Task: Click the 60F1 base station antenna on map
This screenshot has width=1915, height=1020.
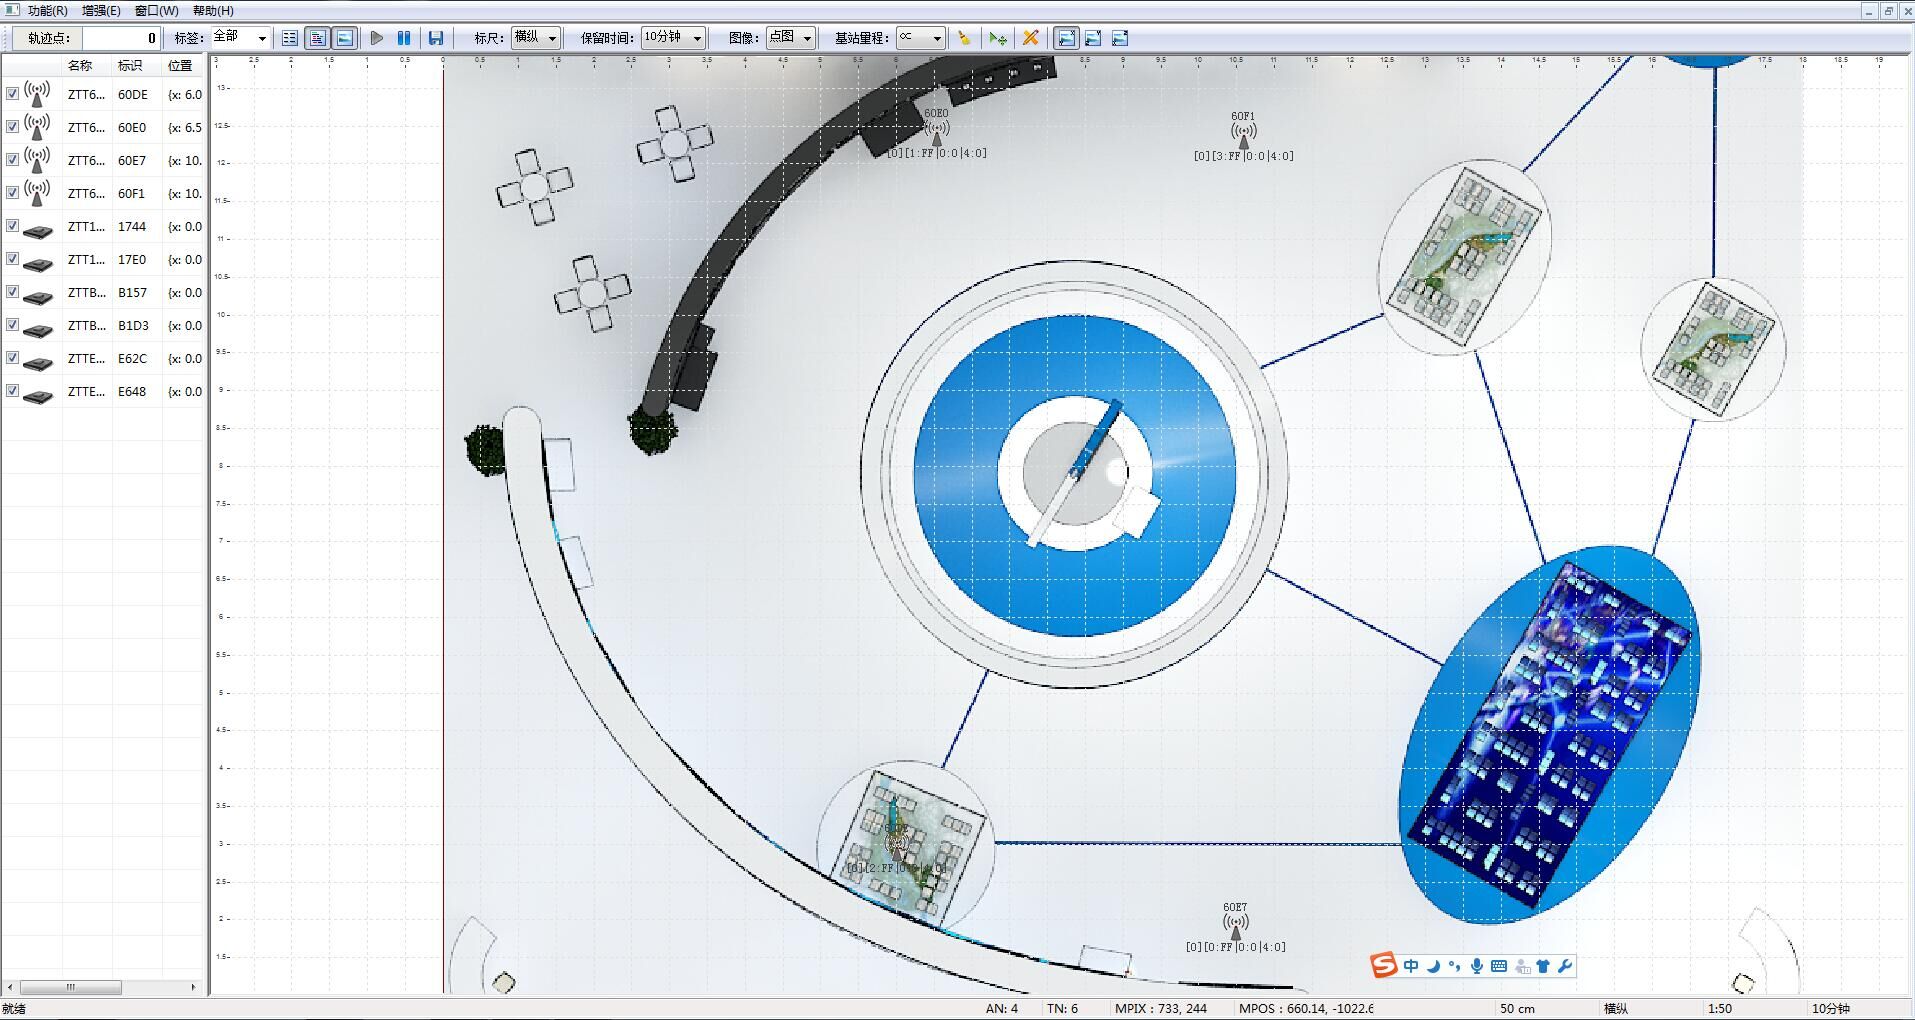Action: [x=1243, y=133]
